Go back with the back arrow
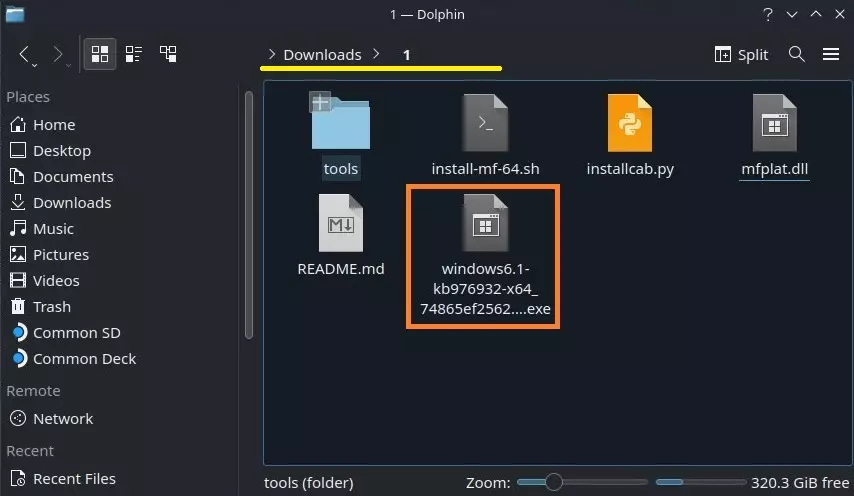This screenshot has width=854, height=496. pos(23,53)
